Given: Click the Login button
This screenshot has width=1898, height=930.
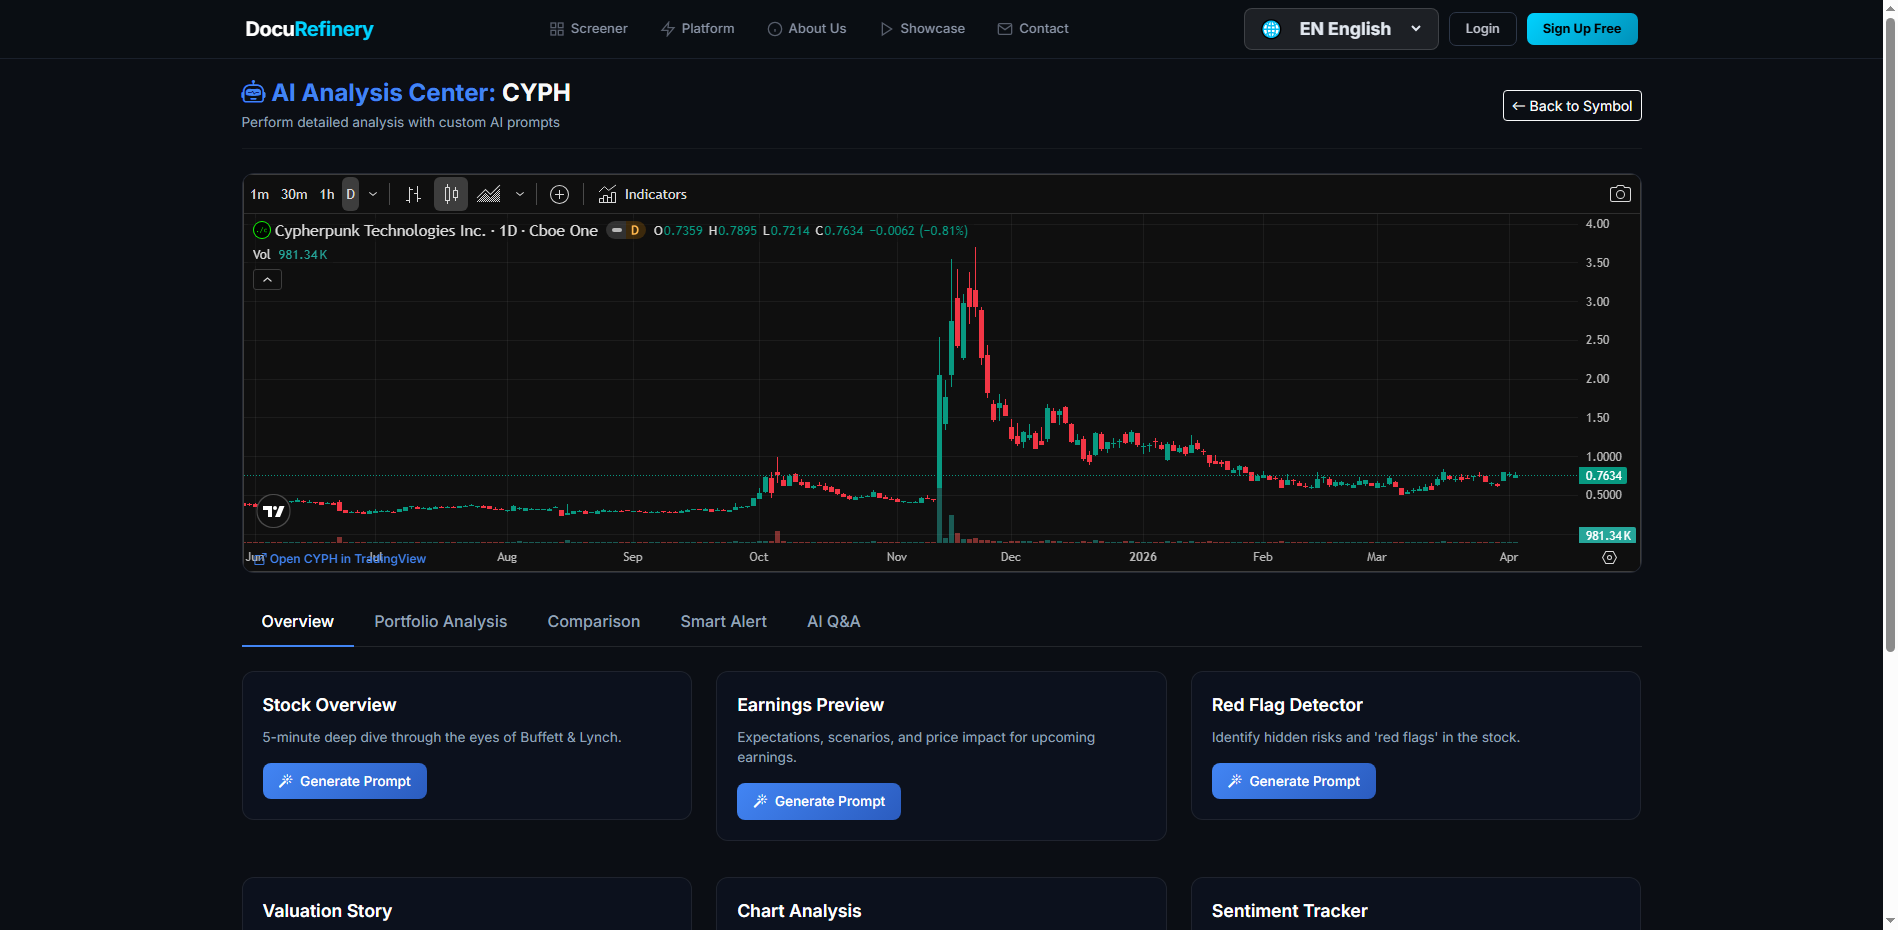Looking at the screenshot, I should [x=1482, y=29].
